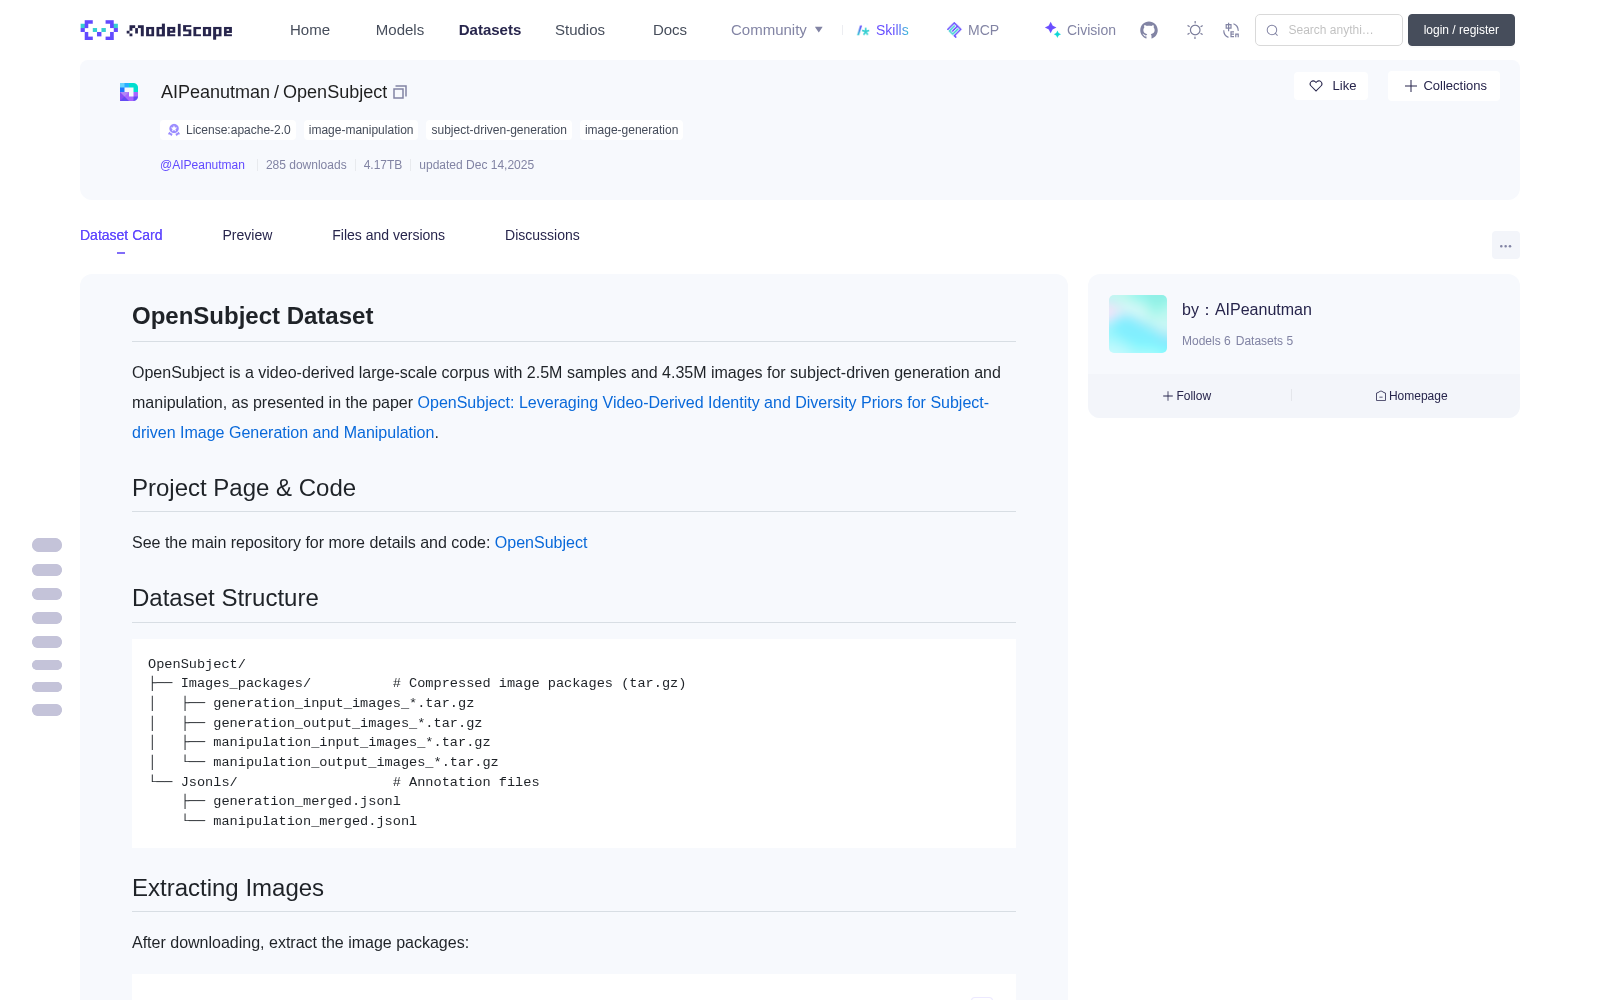The height and width of the screenshot is (1000, 1600).
Task: Select the Dataset Card tab
Action: [x=121, y=235]
